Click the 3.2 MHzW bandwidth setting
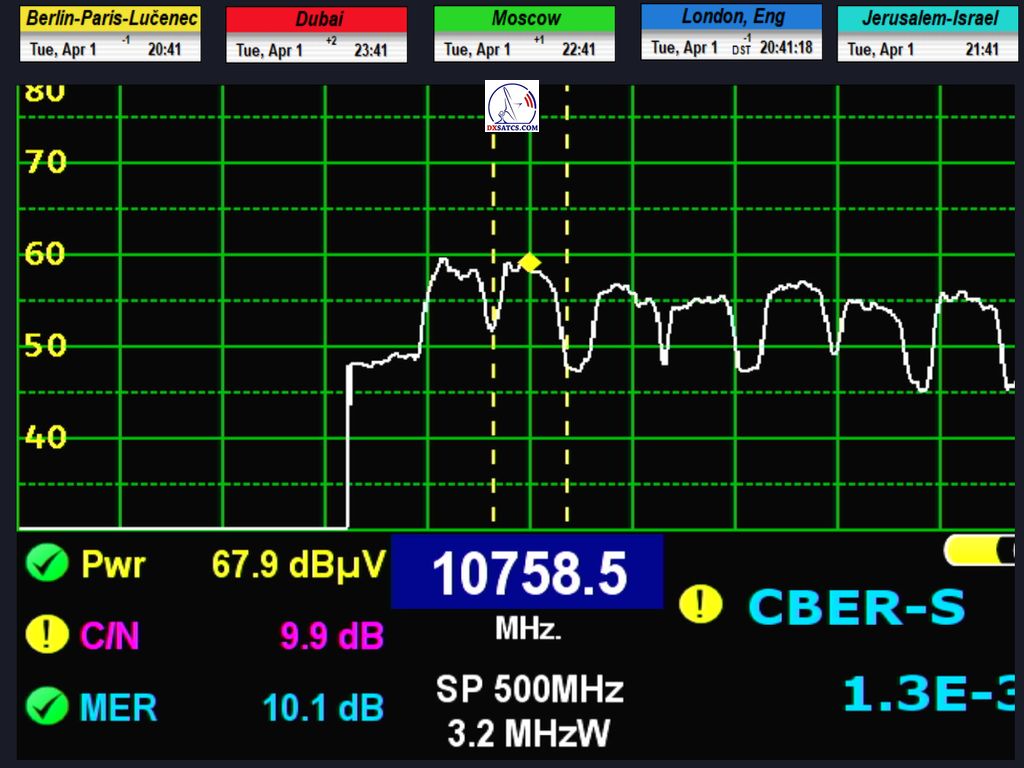The width and height of the screenshot is (1024, 768). tap(529, 733)
